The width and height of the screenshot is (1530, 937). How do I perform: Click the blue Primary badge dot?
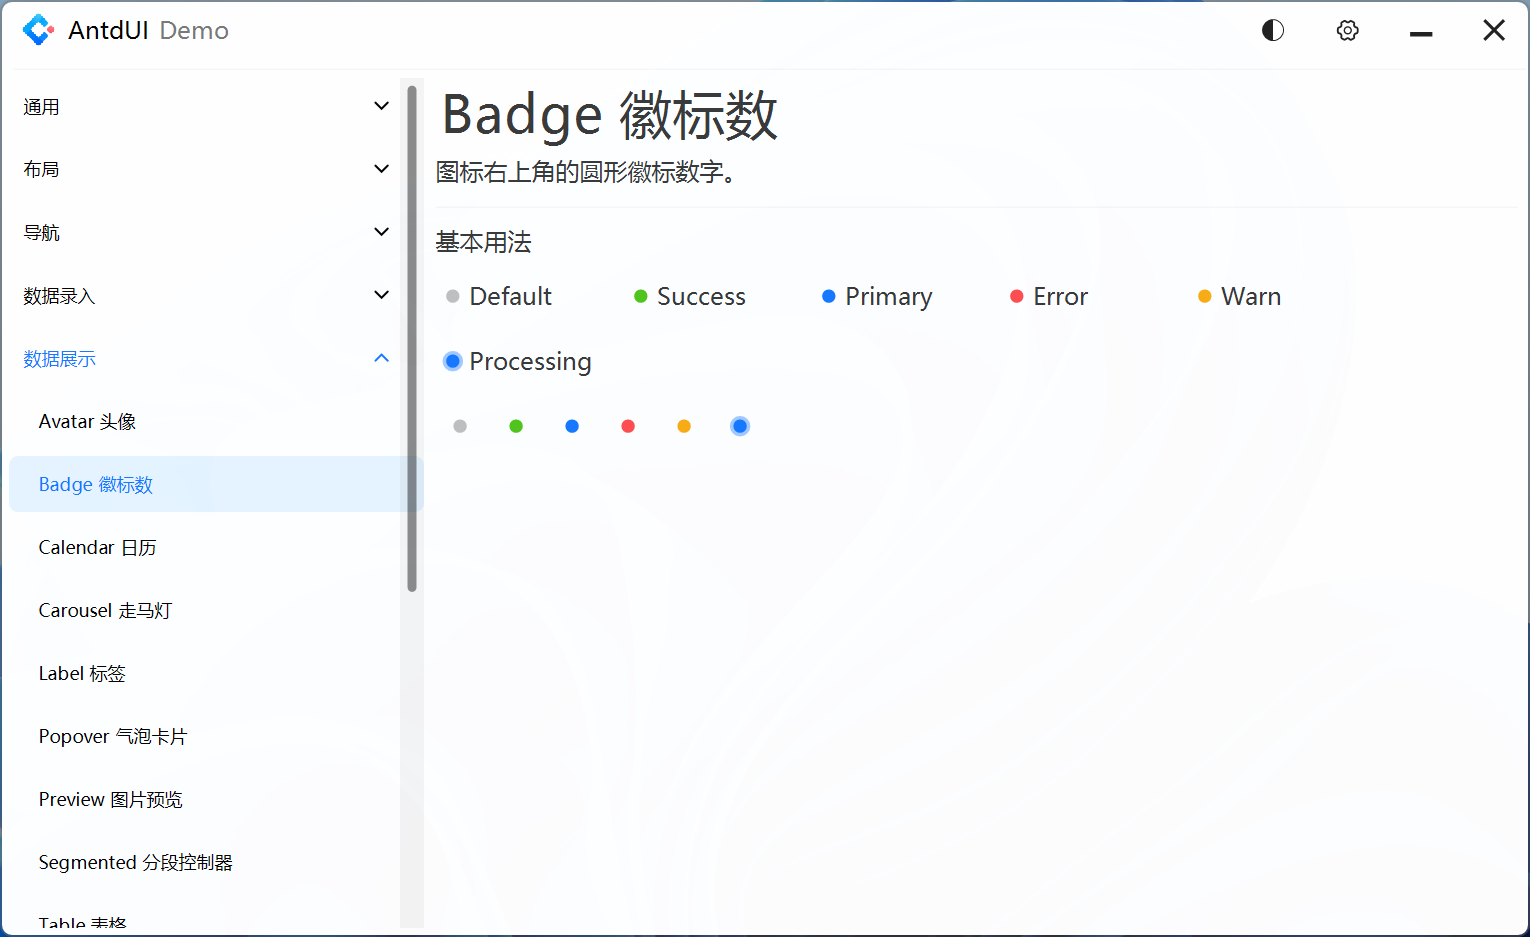pyautogui.click(x=829, y=296)
